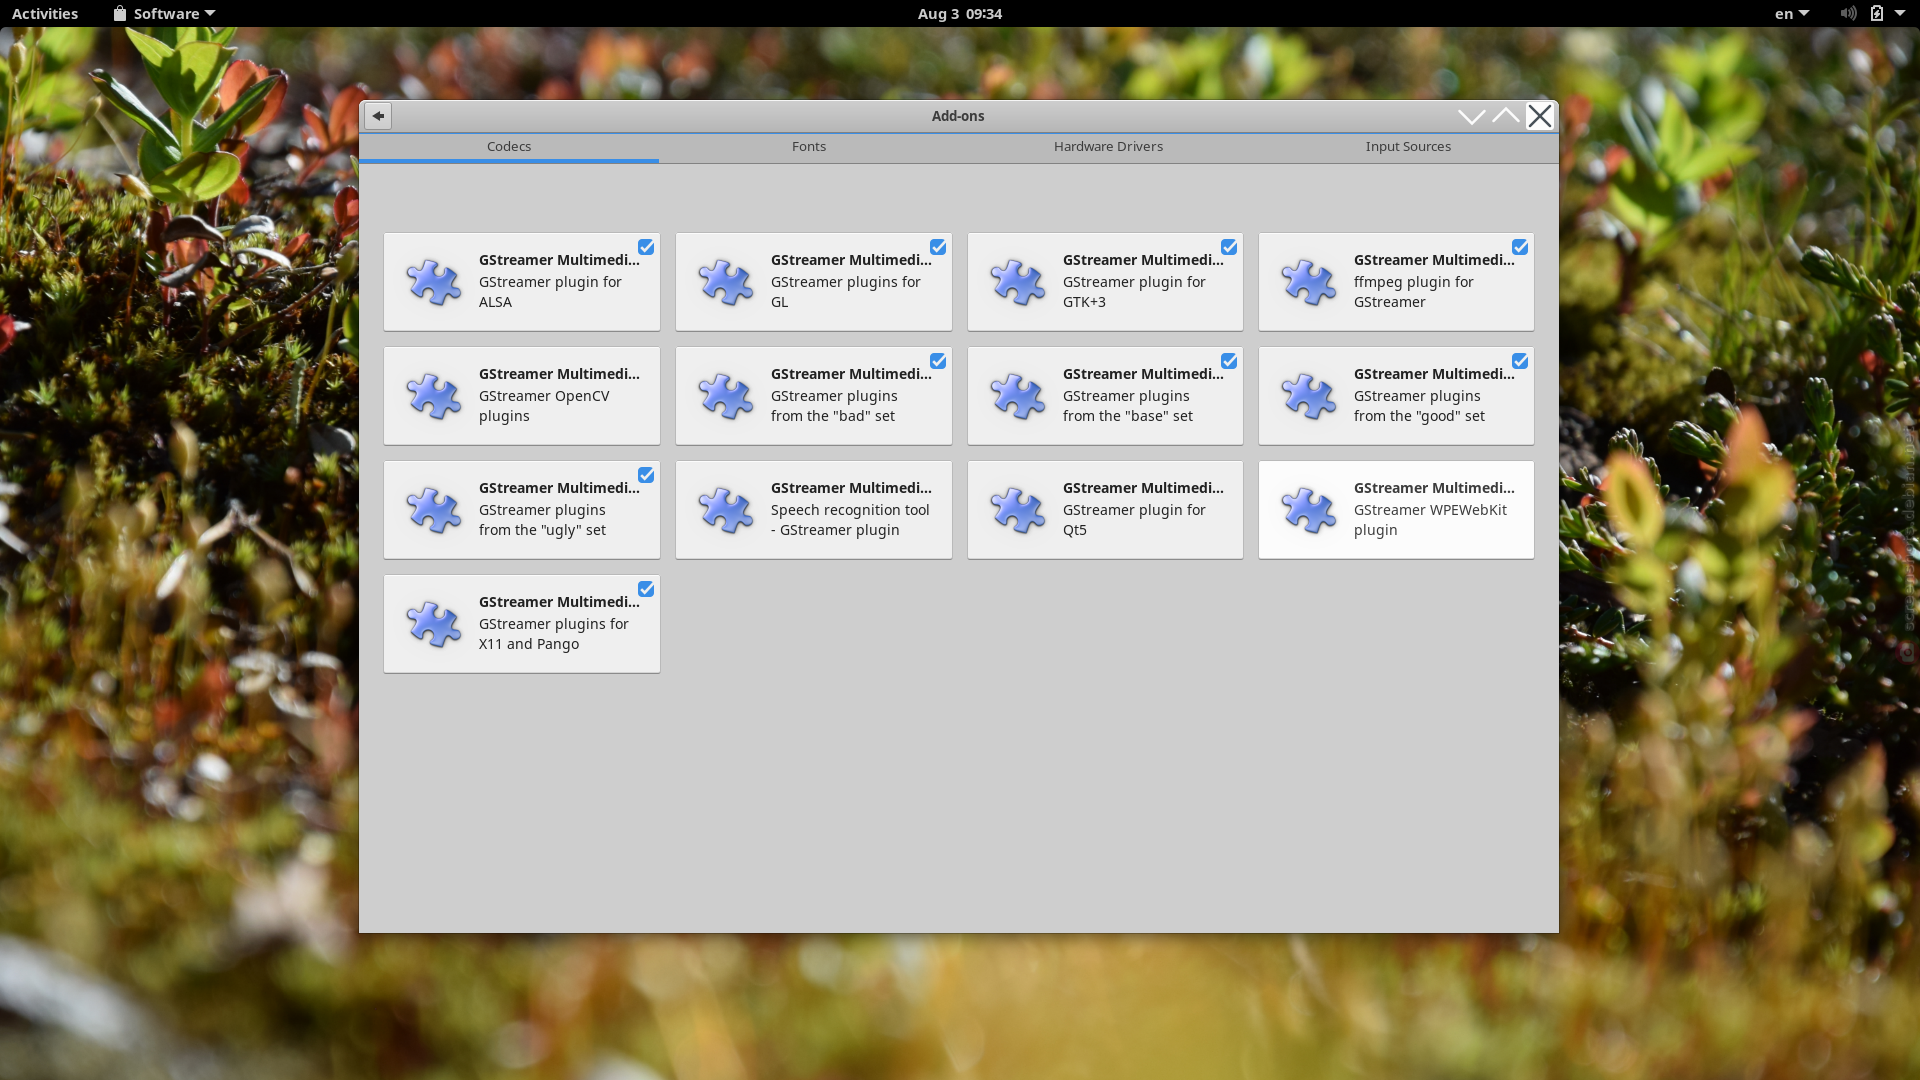Toggle installed checkmark on GTK+3 plugin

1229,247
